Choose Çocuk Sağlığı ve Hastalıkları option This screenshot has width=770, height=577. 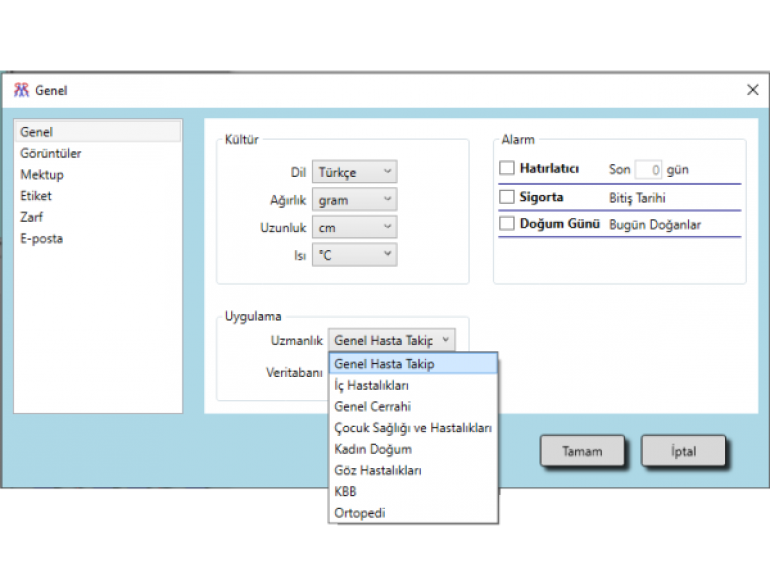413,428
